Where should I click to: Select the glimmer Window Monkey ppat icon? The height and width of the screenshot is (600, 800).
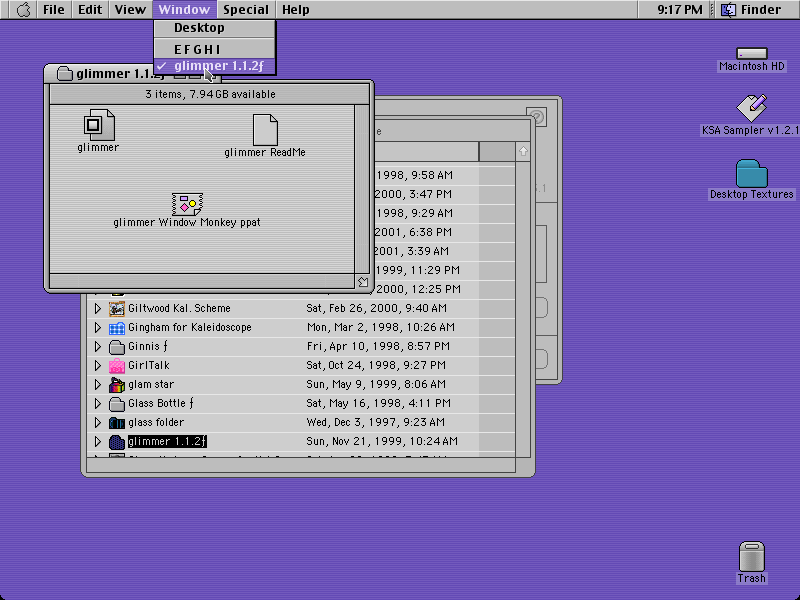[x=187, y=204]
